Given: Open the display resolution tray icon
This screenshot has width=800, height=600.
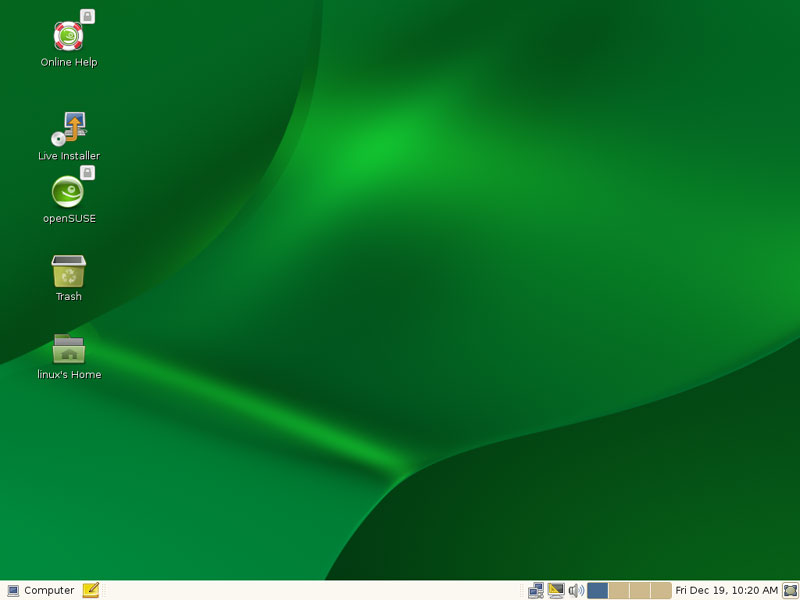Looking at the screenshot, I should click(556, 590).
